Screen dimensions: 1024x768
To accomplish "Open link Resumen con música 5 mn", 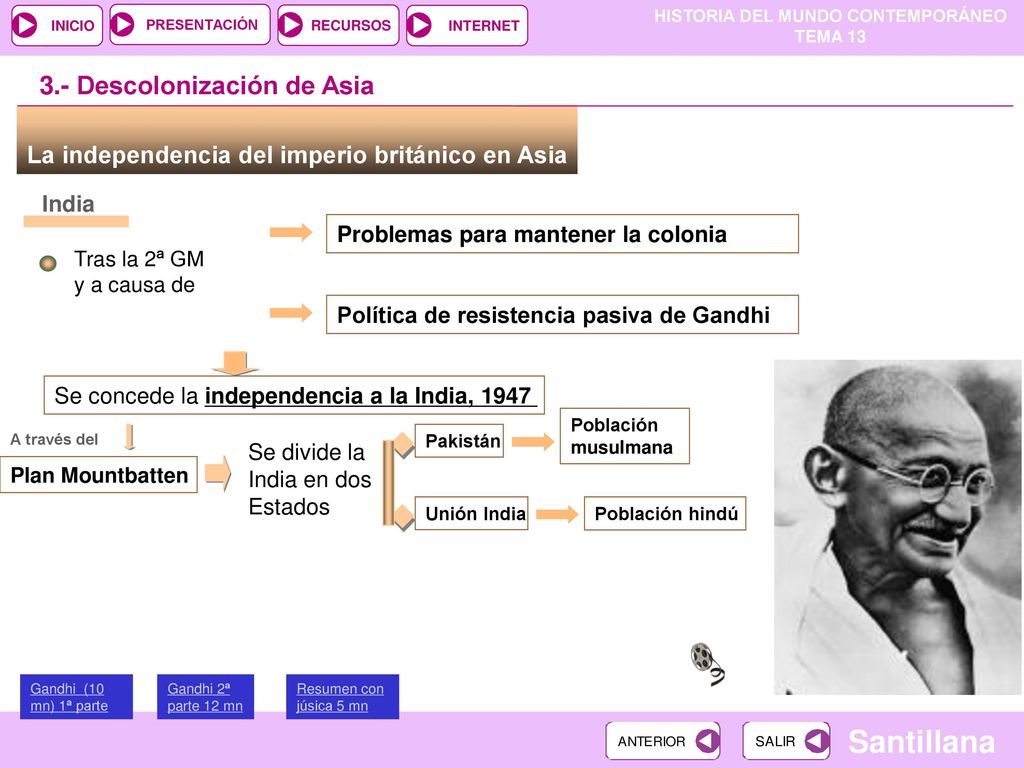I will point(342,697).
